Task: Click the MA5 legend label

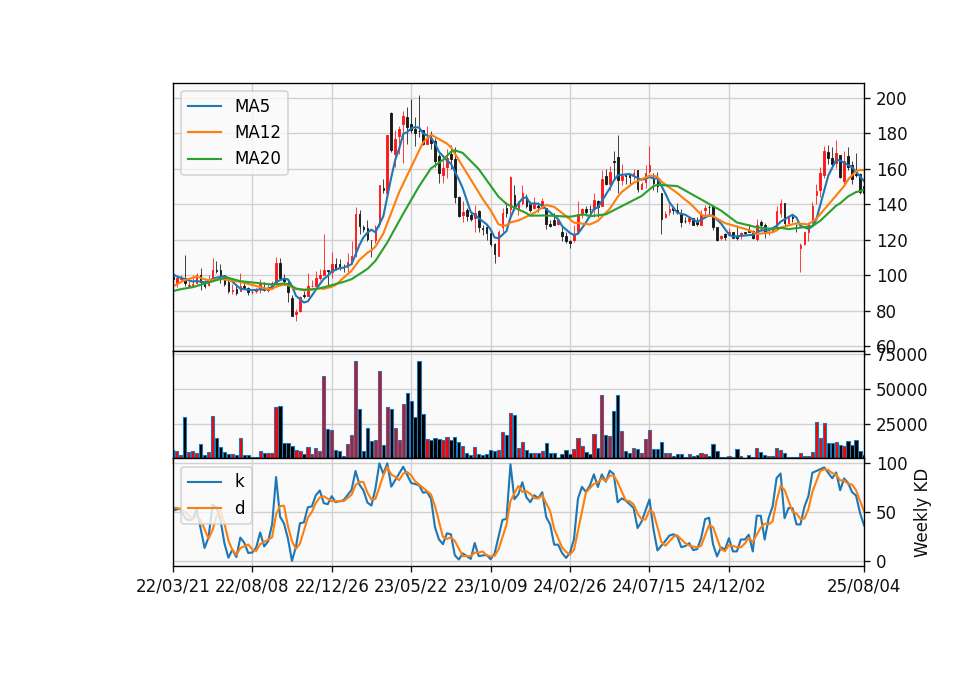Action: pyautogui.click(x=252, y=106)
